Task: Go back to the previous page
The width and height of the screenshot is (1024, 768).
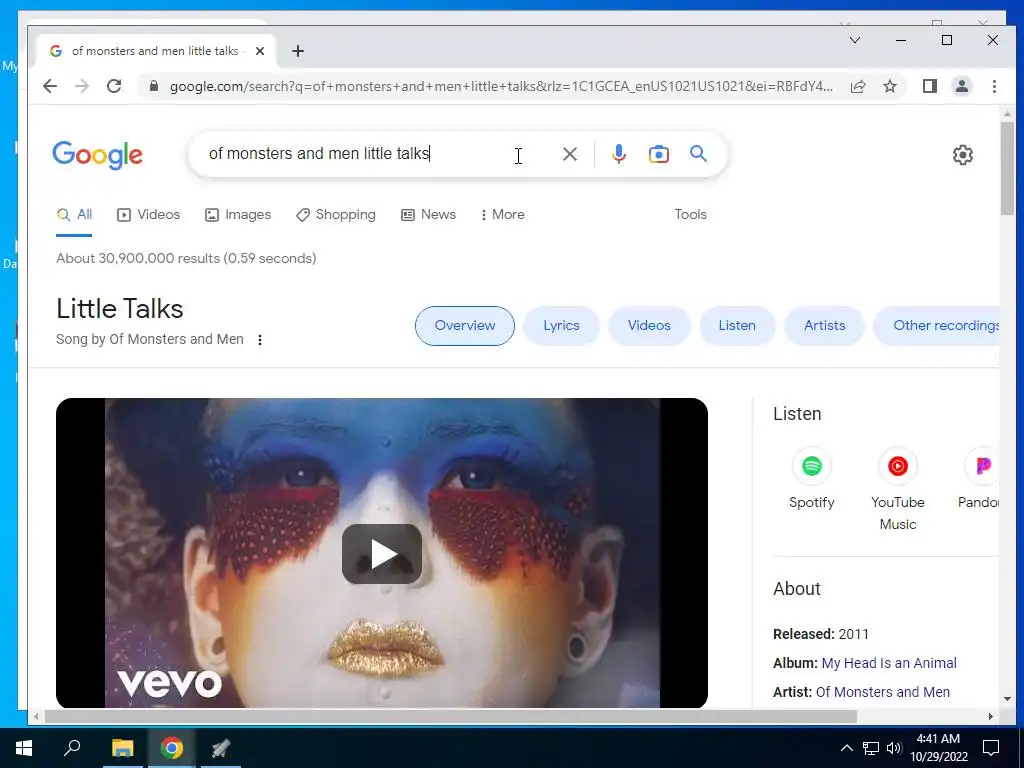Action: (50, 86)
